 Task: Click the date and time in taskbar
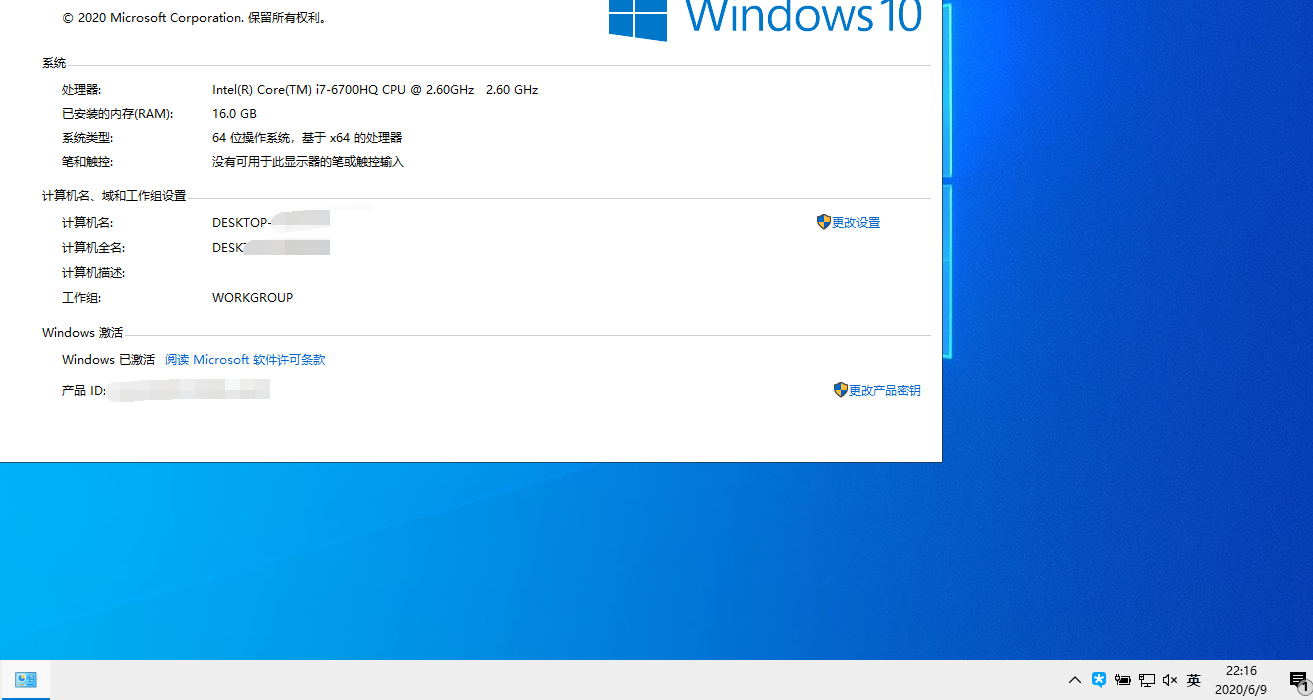[x=1240, y=679]
